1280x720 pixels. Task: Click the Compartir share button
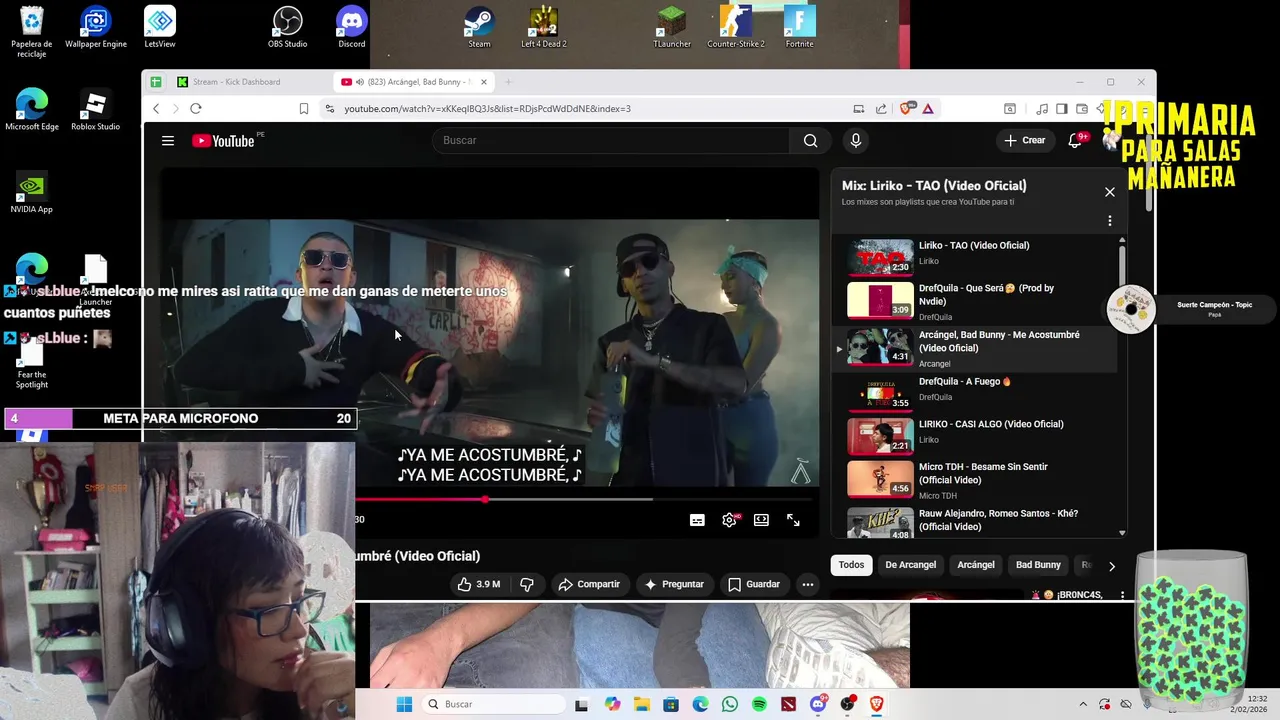click(x=589, y=584)
